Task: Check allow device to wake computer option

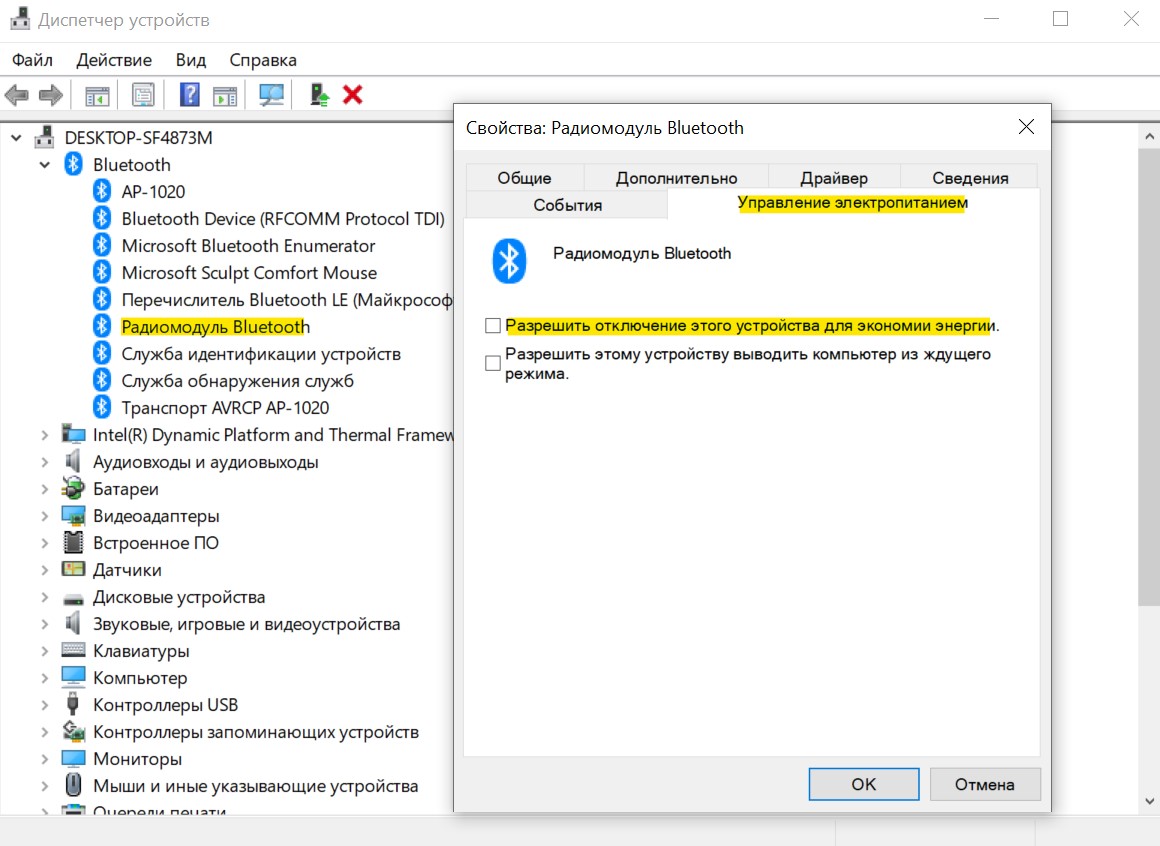Action: pos(493,363)
